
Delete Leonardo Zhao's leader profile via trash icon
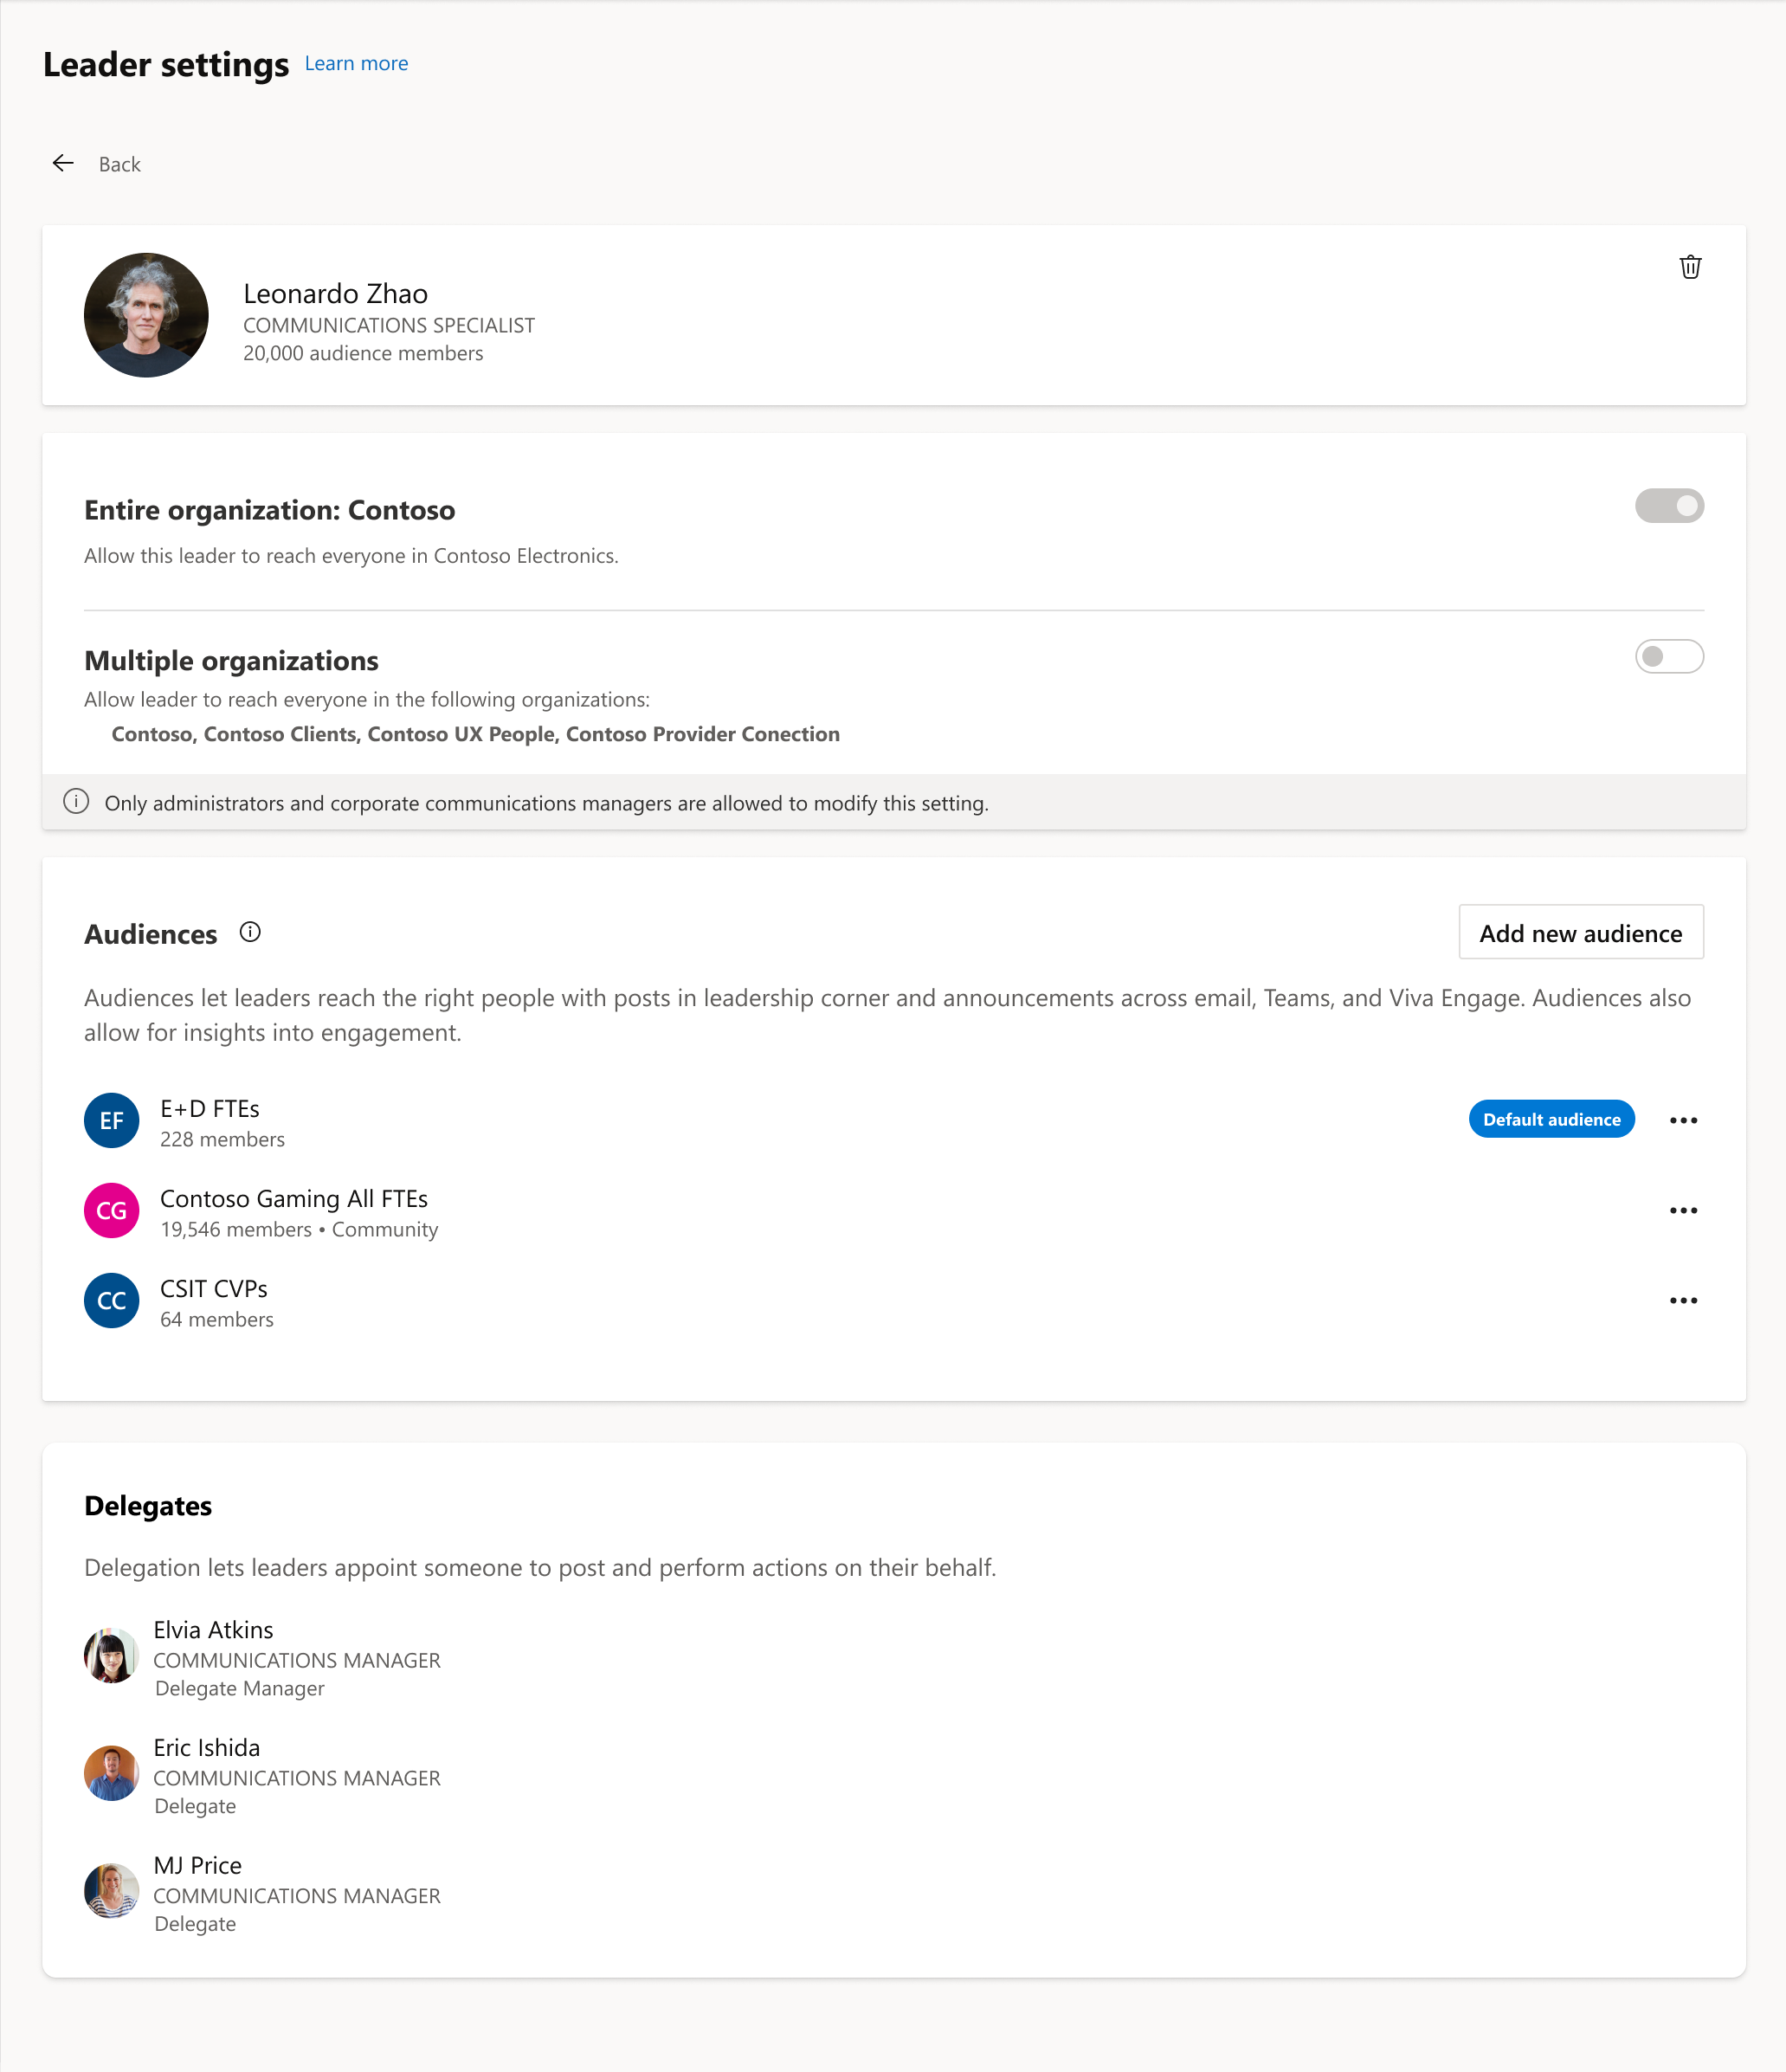[x=1690, y=266]
